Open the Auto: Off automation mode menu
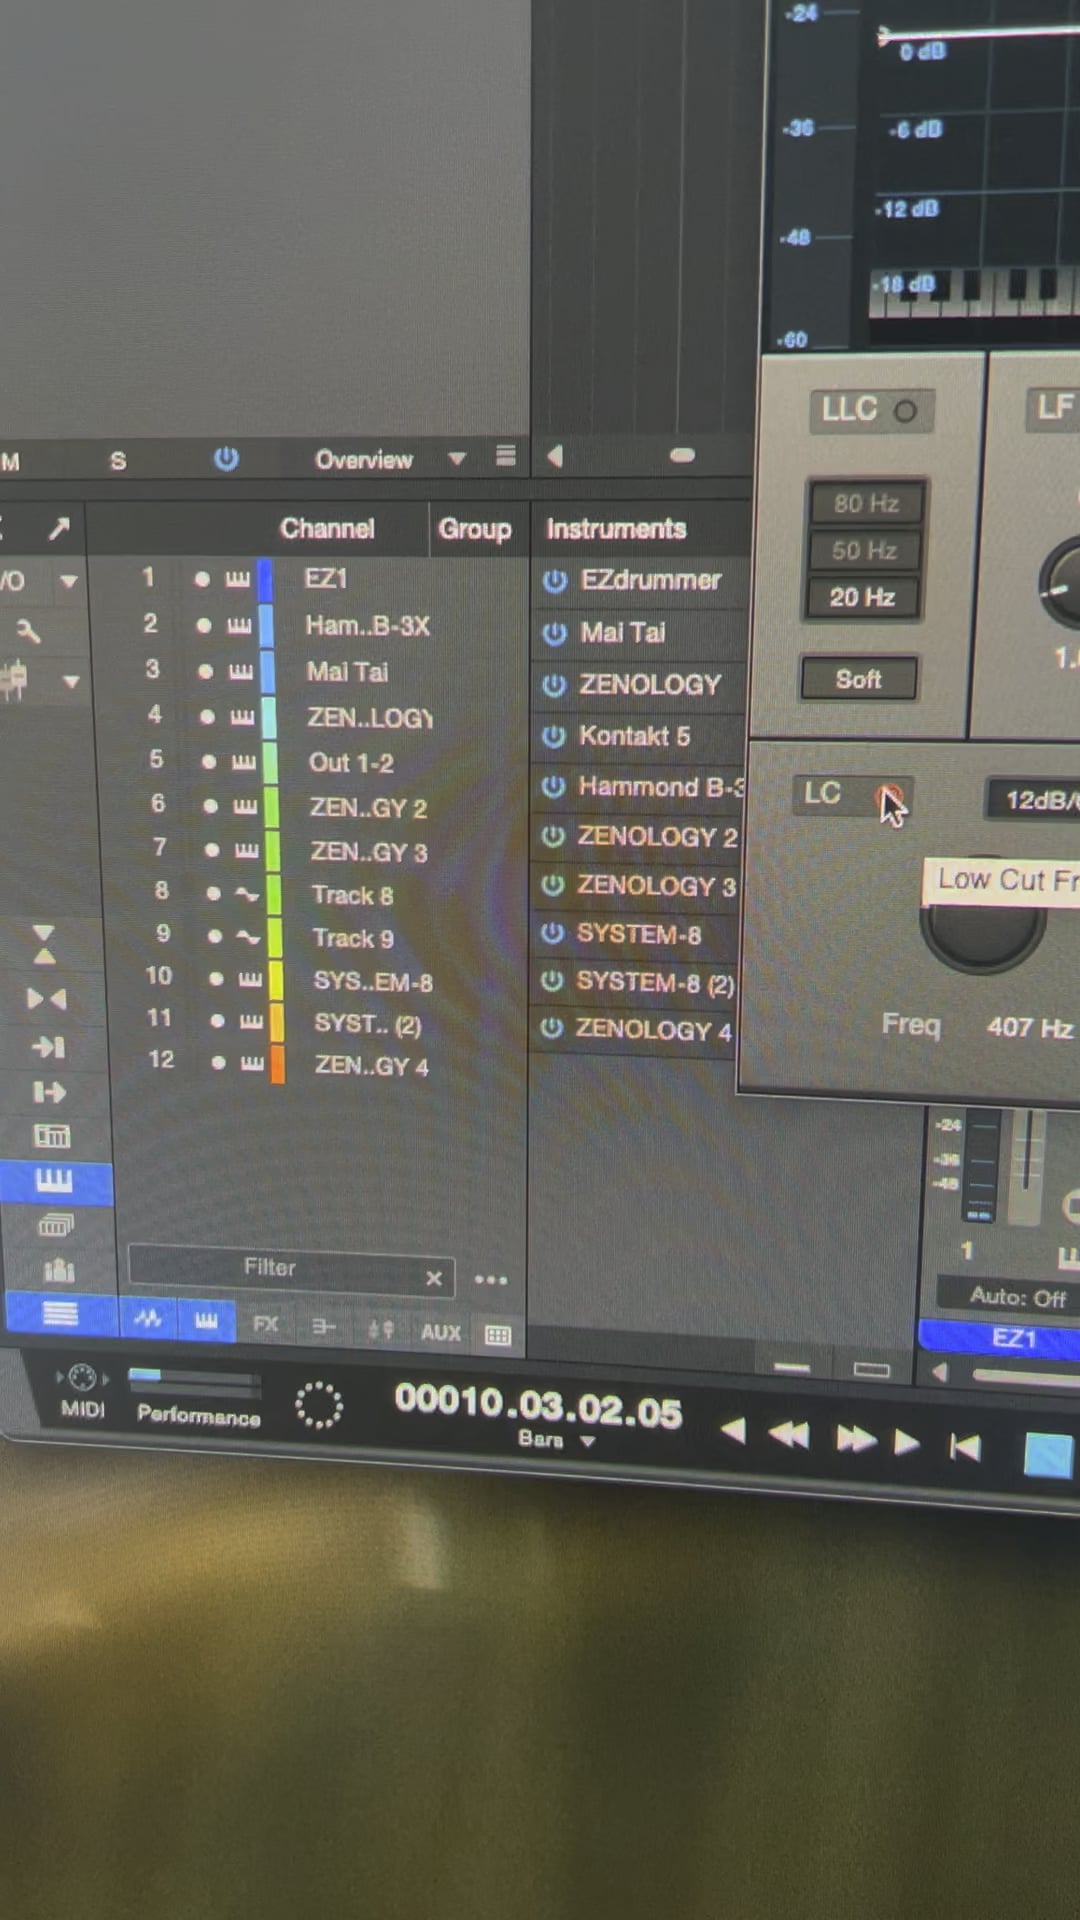The width and height of the screenshot is (1080, 1920). (x=1016, y=1297)
